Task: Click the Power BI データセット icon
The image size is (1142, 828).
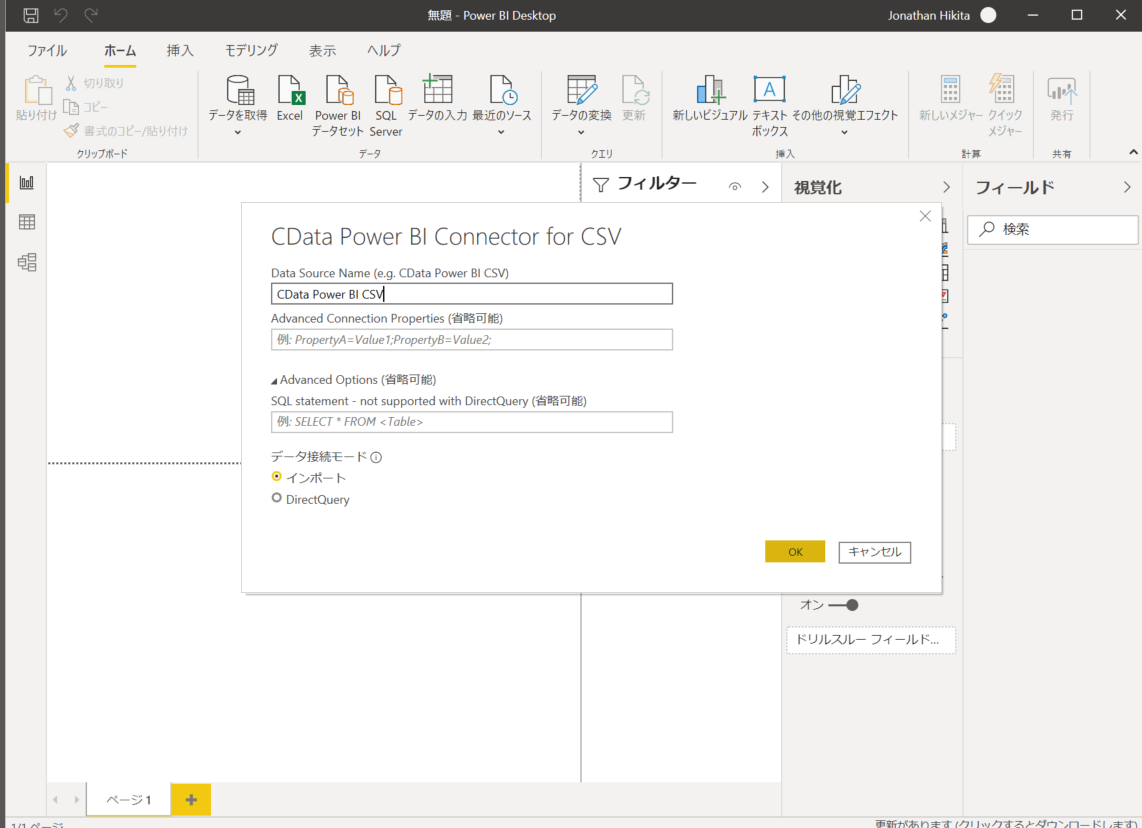Action: click(x=337, y=95)
